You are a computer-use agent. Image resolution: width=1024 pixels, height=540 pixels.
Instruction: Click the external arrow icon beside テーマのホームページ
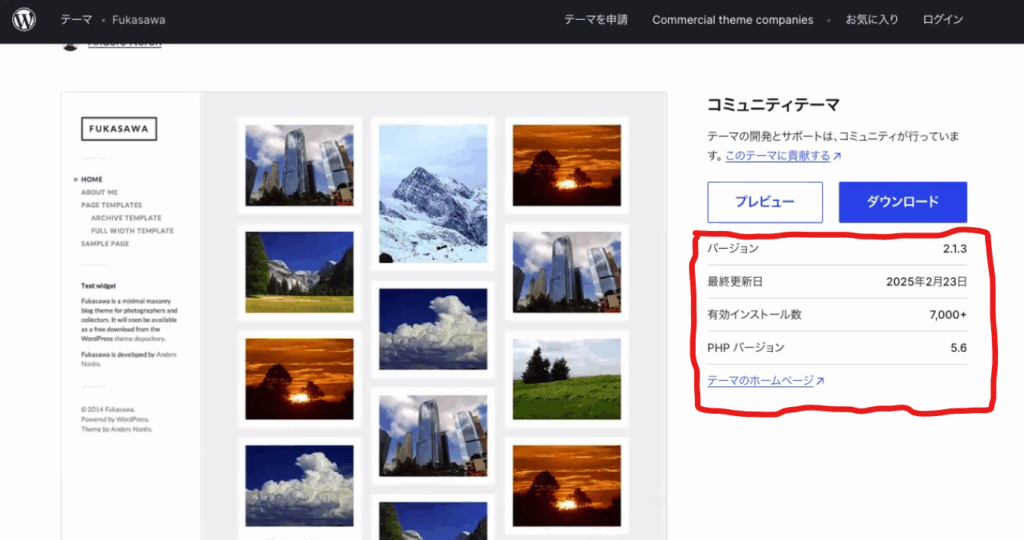click(820, 381)
